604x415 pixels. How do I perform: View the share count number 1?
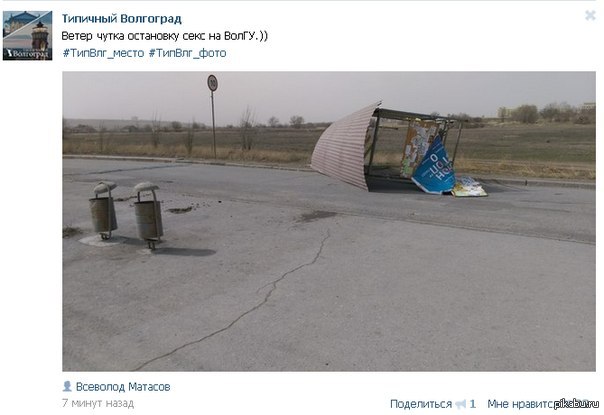(473, 404)
